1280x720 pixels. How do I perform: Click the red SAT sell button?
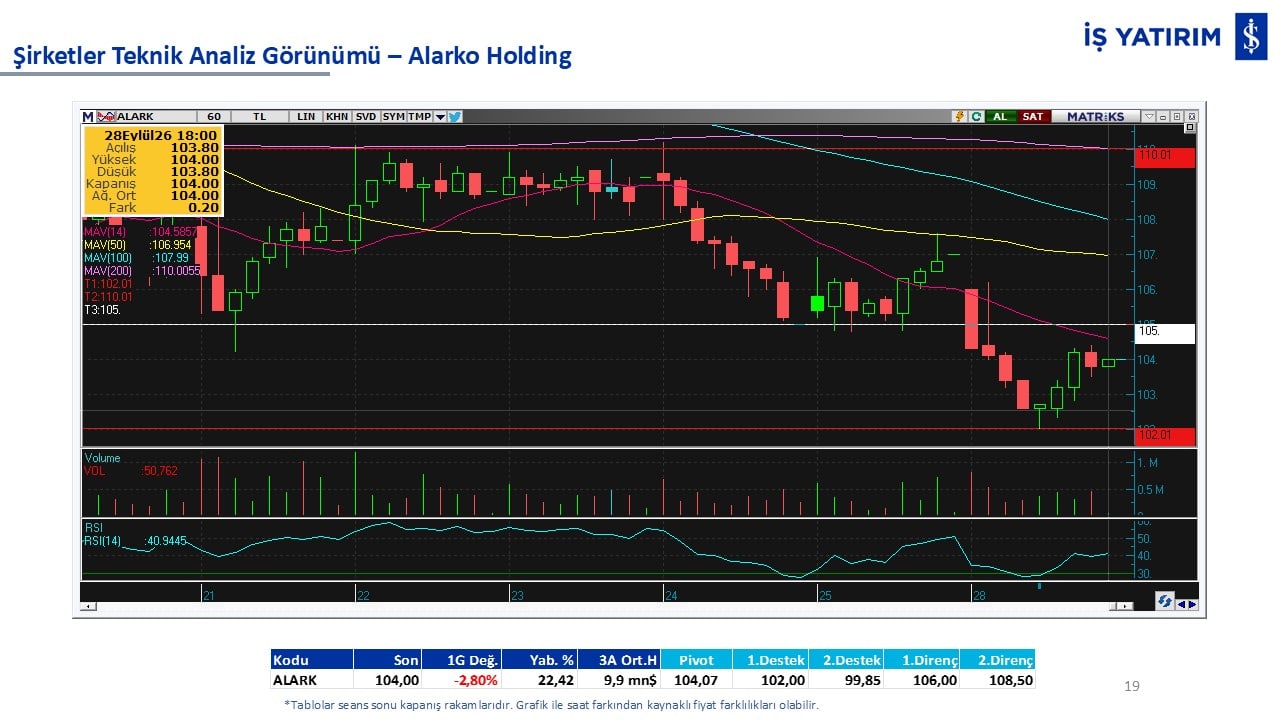point(1033,116)
